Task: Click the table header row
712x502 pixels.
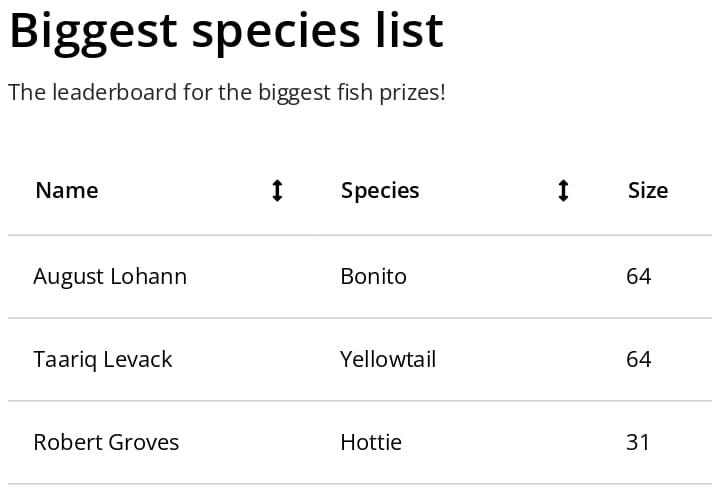Action: (360, 191)
